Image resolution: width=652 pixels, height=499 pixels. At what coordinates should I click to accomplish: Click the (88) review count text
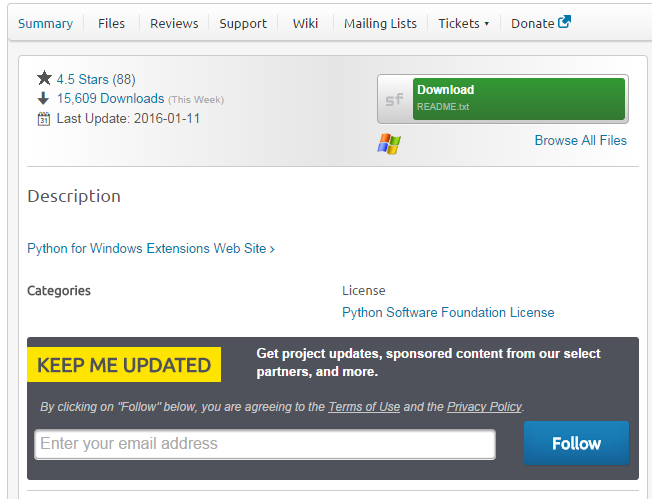pos(124,79)
